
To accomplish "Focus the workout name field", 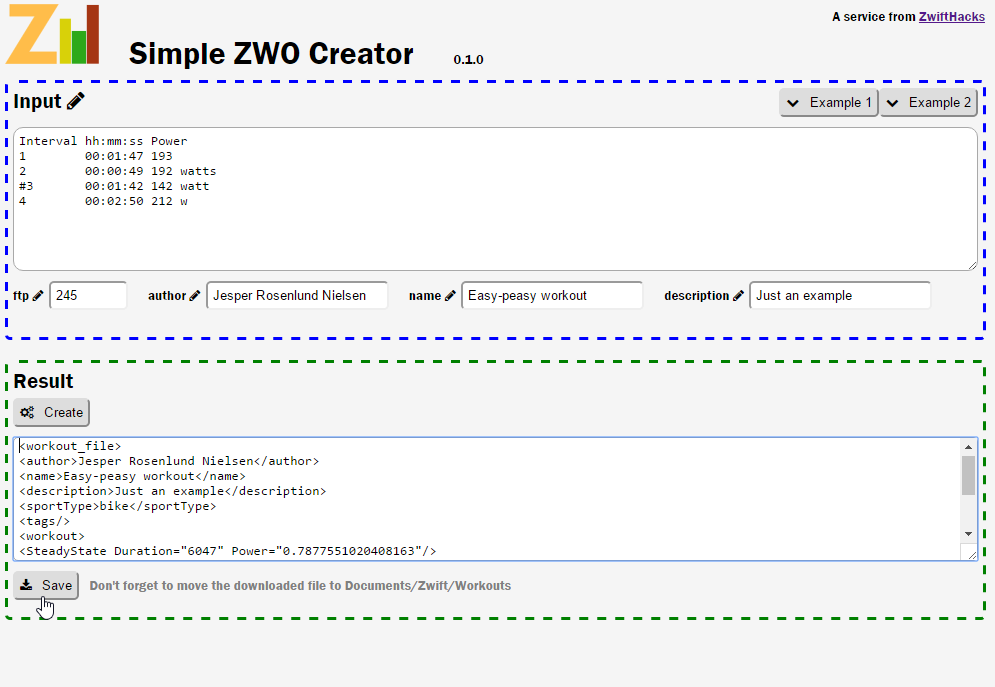I will point(552,296).
